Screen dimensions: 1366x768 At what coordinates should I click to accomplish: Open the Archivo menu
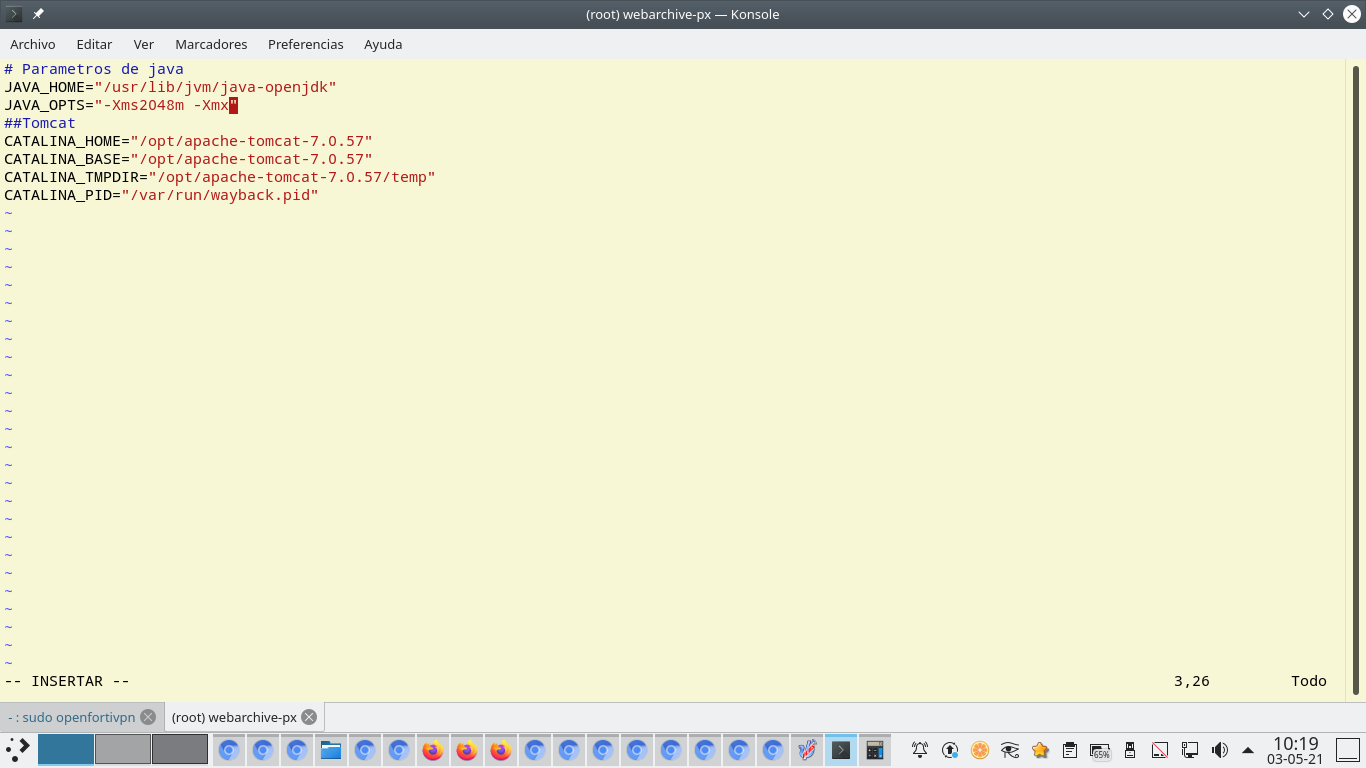pos(33,44)
